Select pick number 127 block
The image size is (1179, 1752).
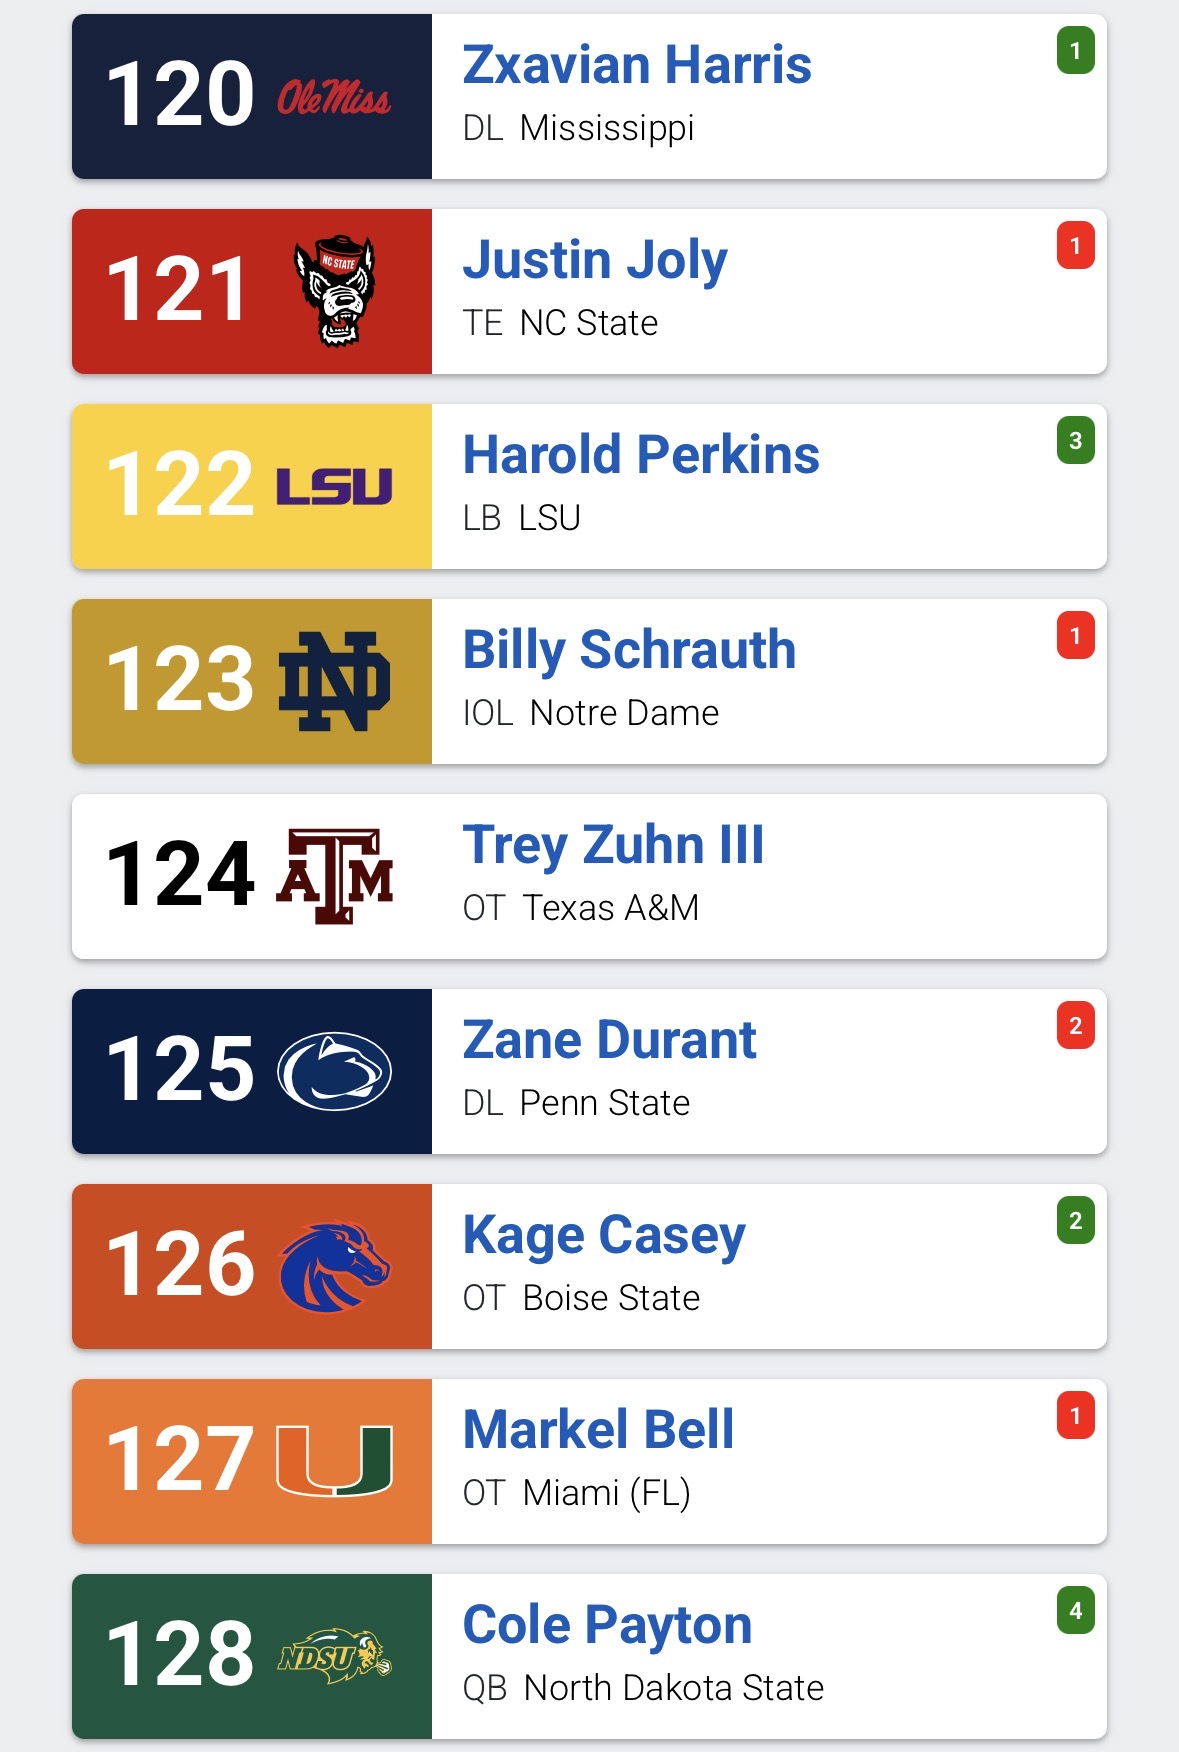coord(180,1461)
